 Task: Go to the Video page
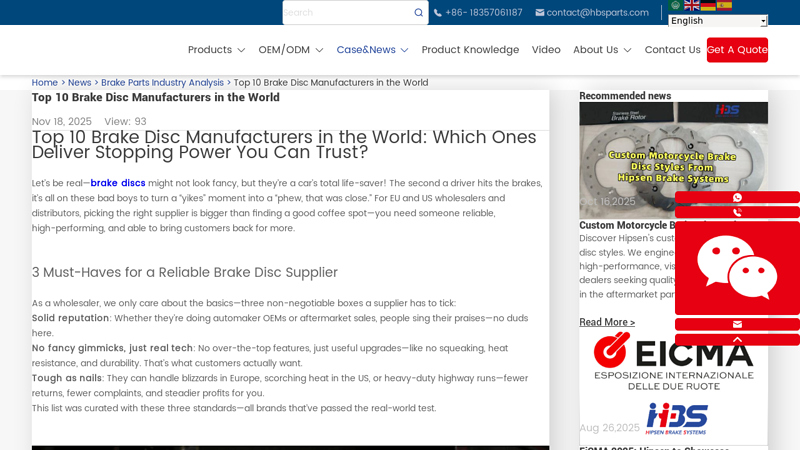(546, 50)
